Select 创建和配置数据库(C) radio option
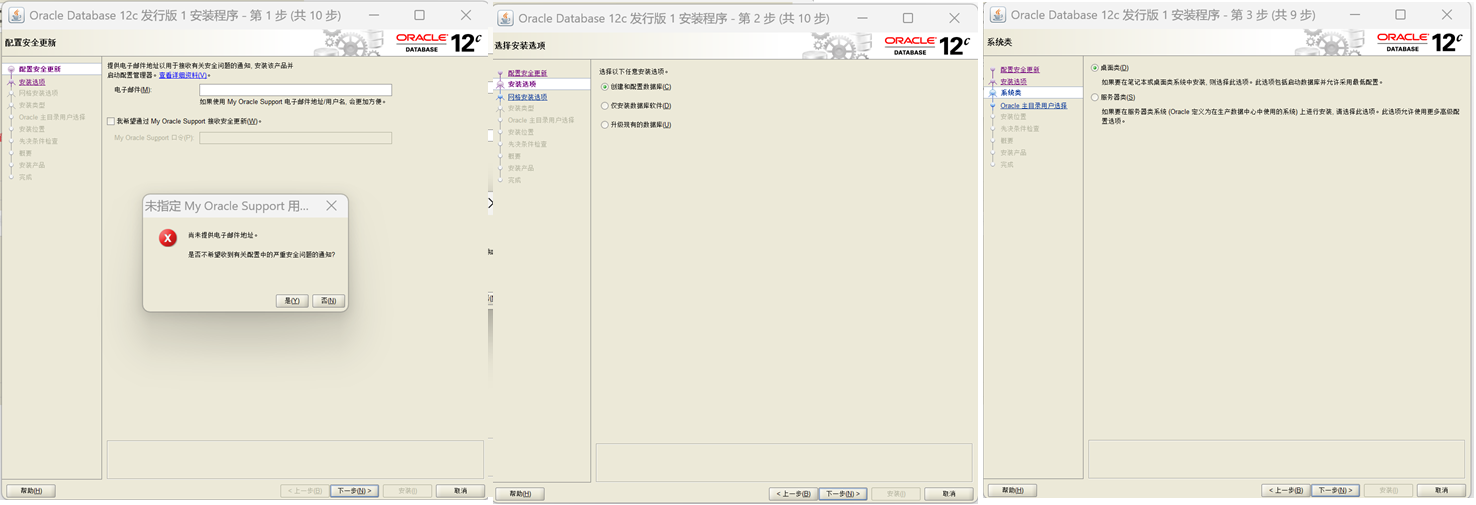The height and width of the screenshot is (505, 1476). [x=605, y=87]
